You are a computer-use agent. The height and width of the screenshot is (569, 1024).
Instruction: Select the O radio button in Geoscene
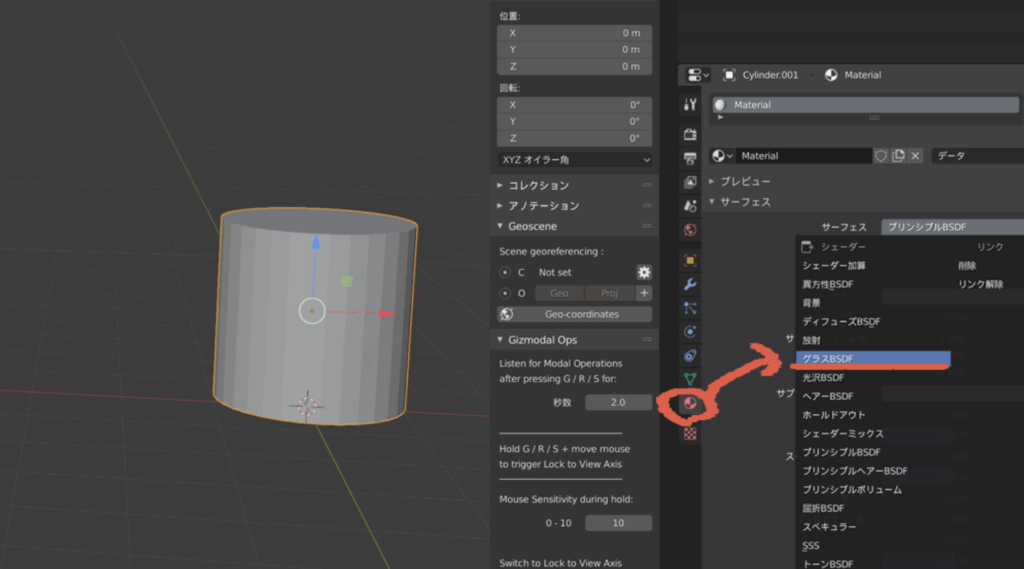pos(505,293)
